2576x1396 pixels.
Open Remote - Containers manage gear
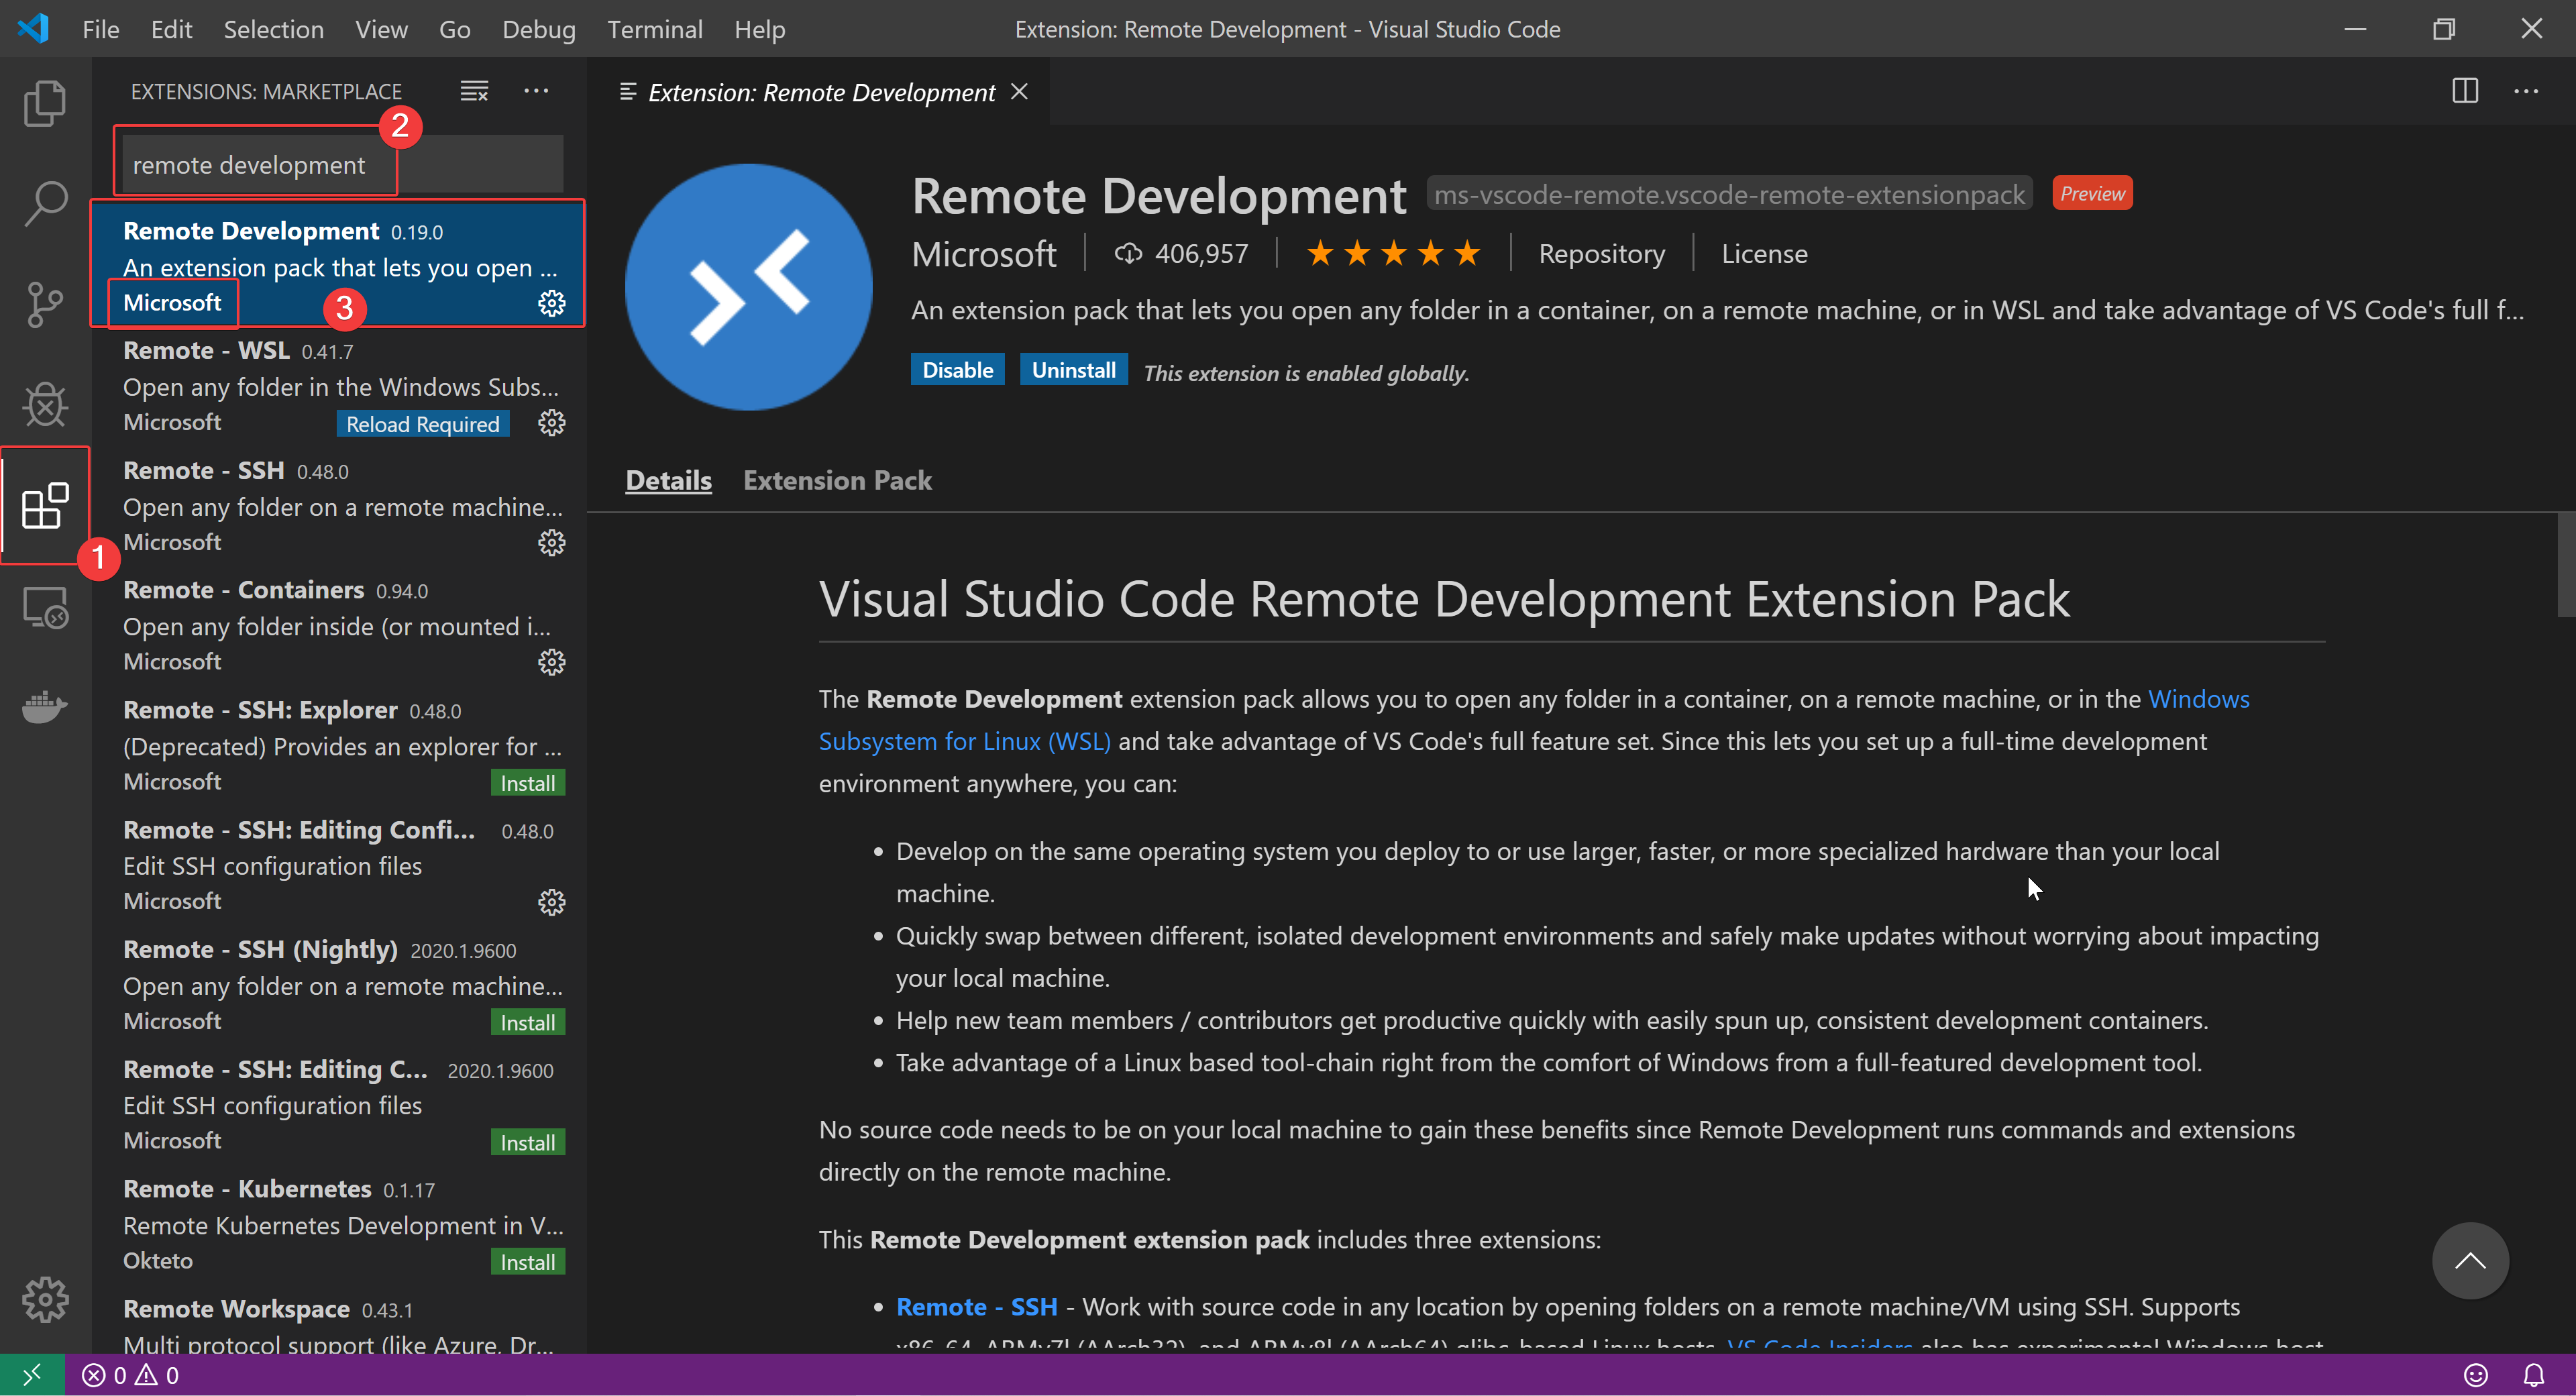click(x=552, y=662)
